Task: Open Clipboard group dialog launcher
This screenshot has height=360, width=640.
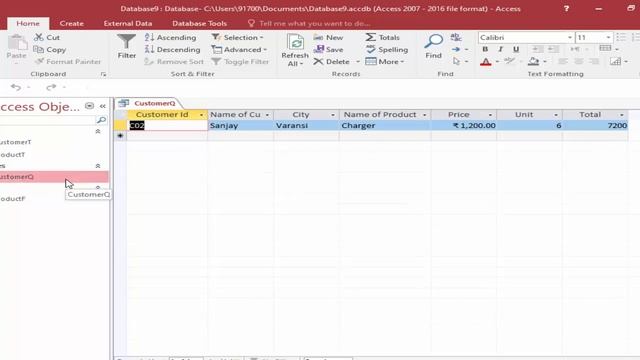Action: point(103,74)
